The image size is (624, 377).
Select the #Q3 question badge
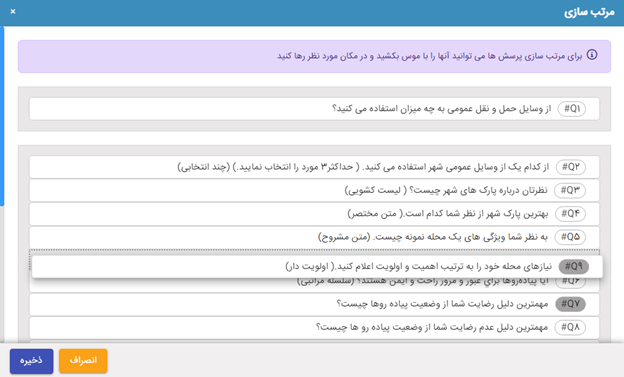click(570, 190)
